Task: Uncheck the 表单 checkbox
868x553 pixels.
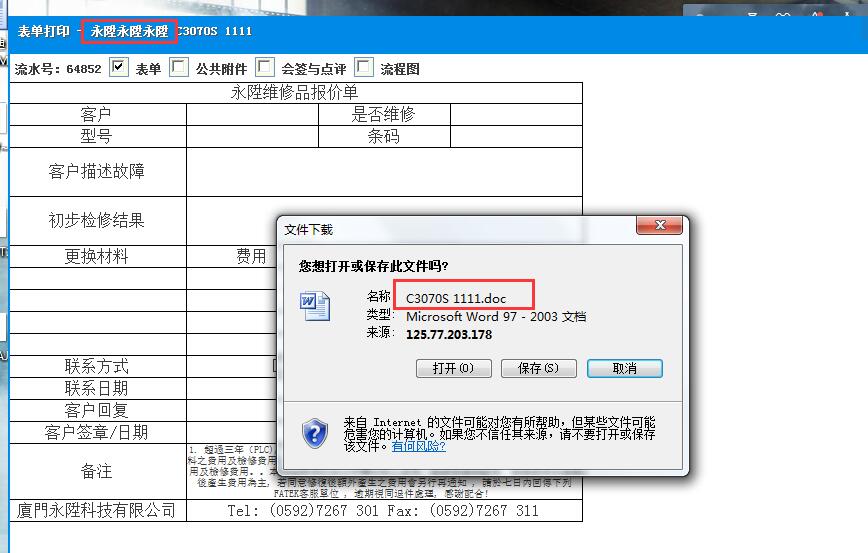Action: pos(120,67)
